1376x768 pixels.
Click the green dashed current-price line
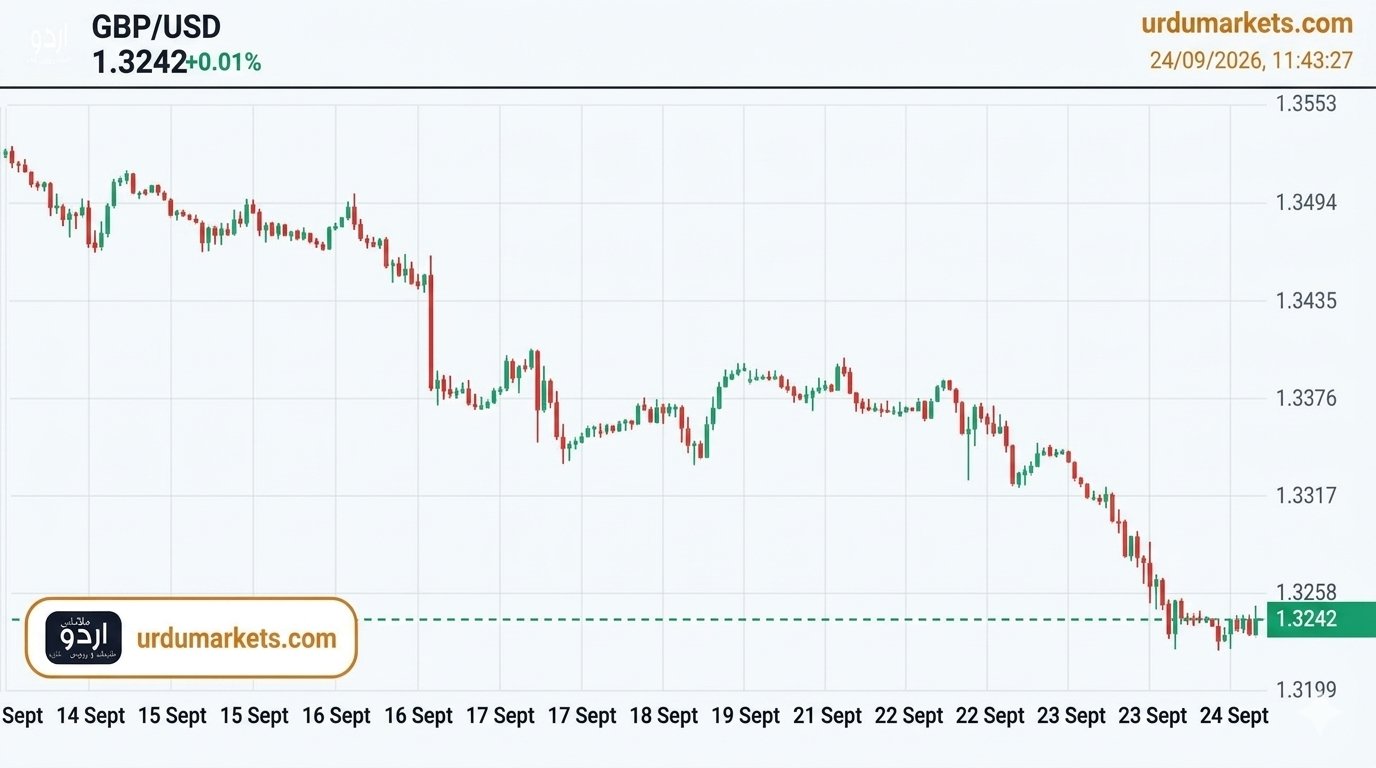[x=700, y=619]
